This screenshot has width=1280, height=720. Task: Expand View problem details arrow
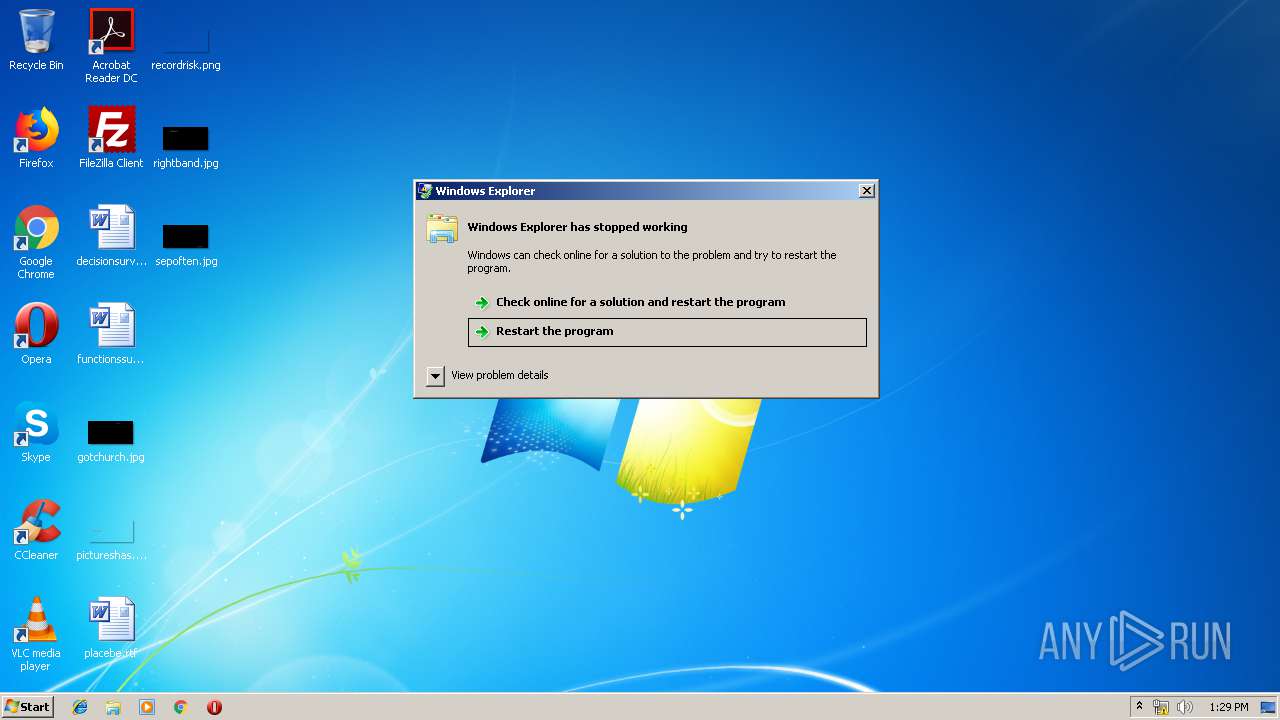(435, 376)
